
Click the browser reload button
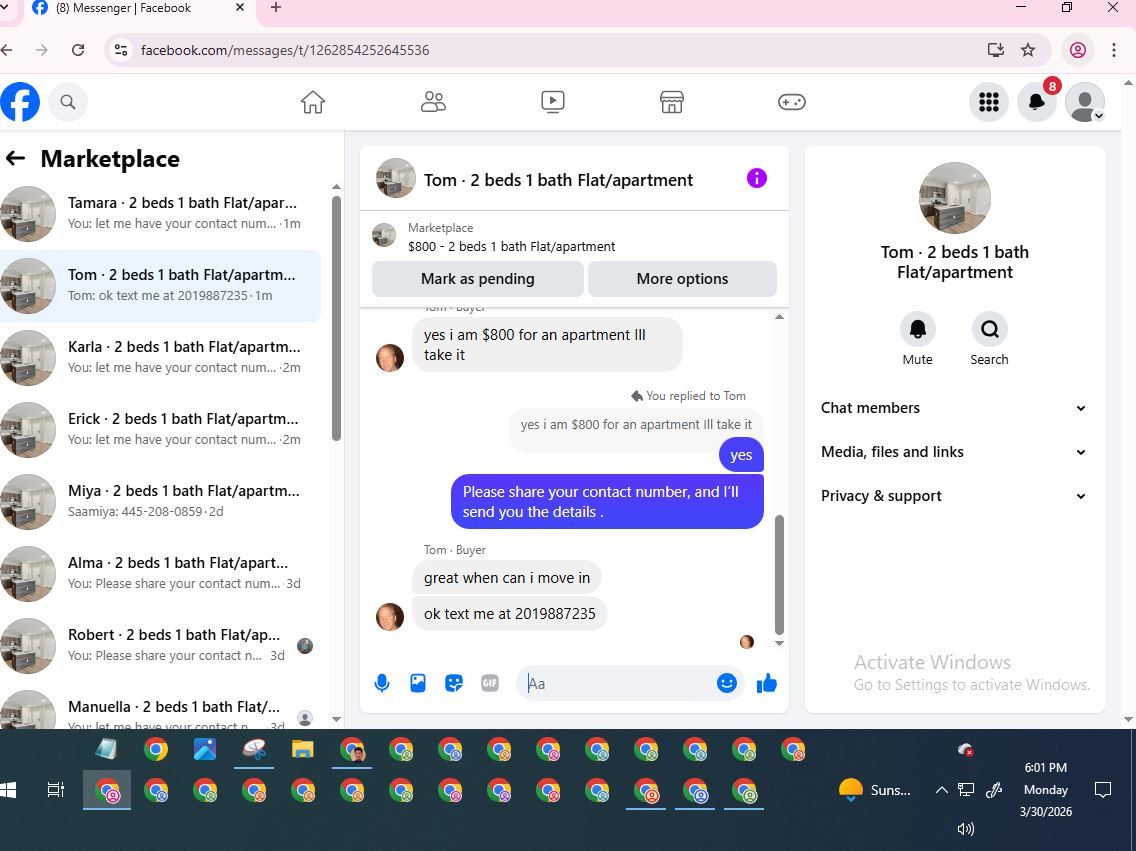point(78,50)
